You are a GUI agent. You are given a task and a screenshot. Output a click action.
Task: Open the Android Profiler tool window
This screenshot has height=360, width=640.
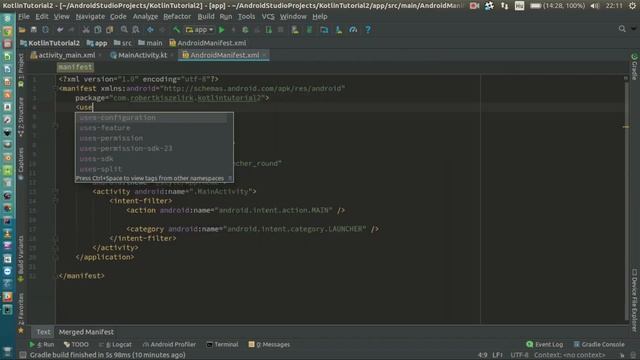click(169, 344)
